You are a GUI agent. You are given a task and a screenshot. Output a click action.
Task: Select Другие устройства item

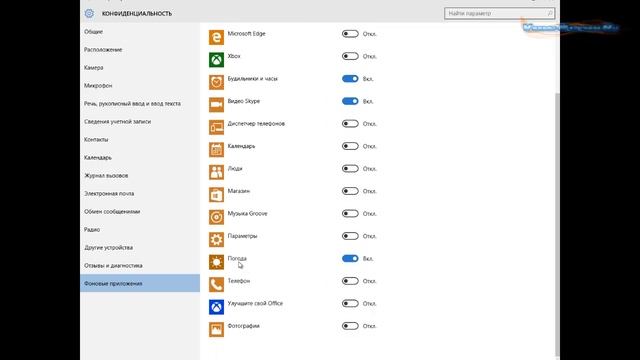[140, 247]
